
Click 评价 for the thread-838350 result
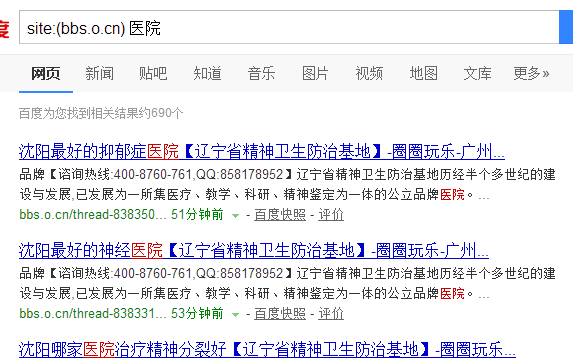click(331, 215)
